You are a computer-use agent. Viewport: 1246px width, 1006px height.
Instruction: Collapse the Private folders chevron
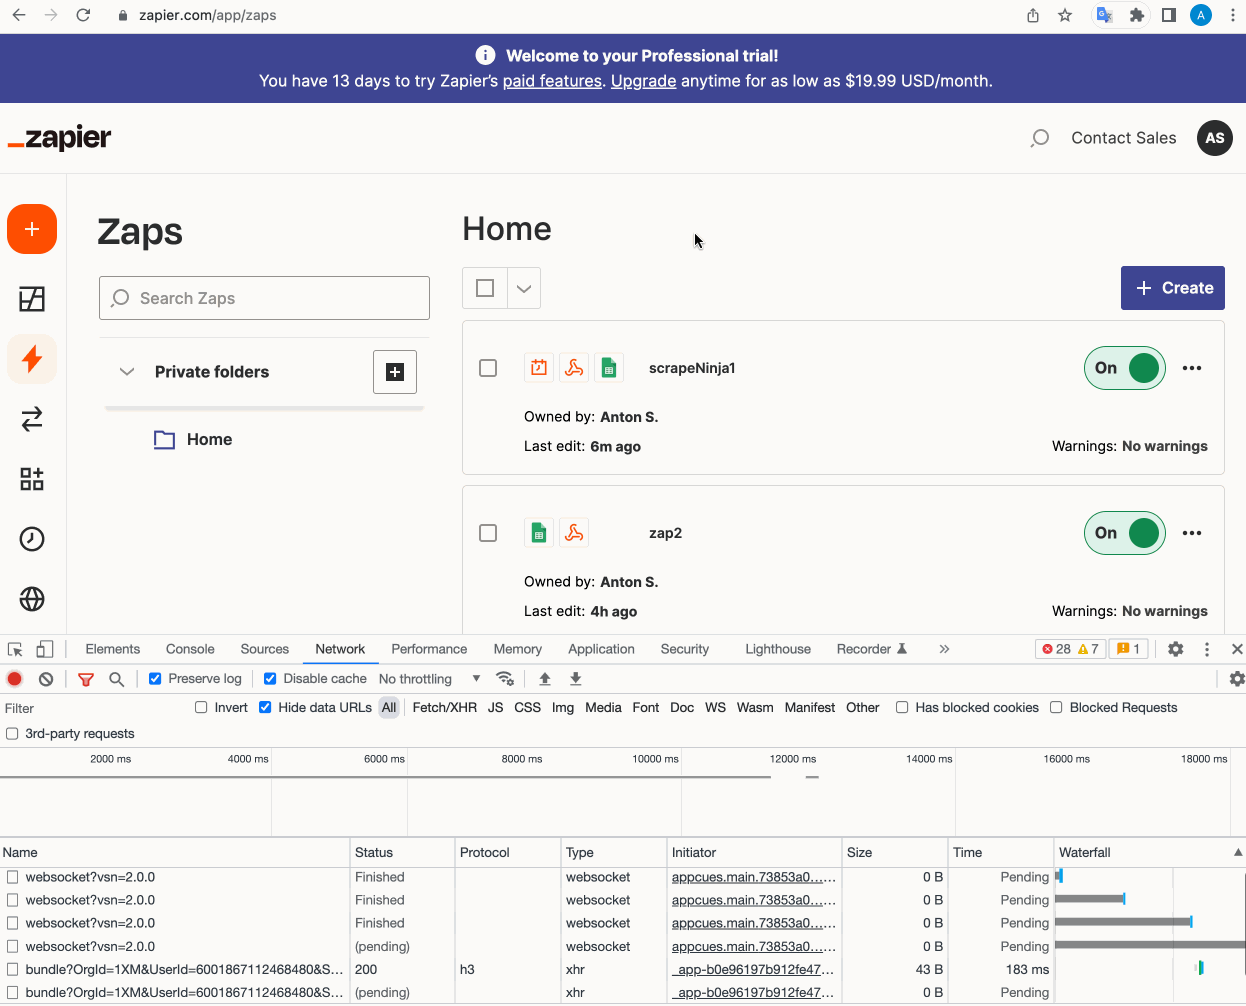(127, 372)
